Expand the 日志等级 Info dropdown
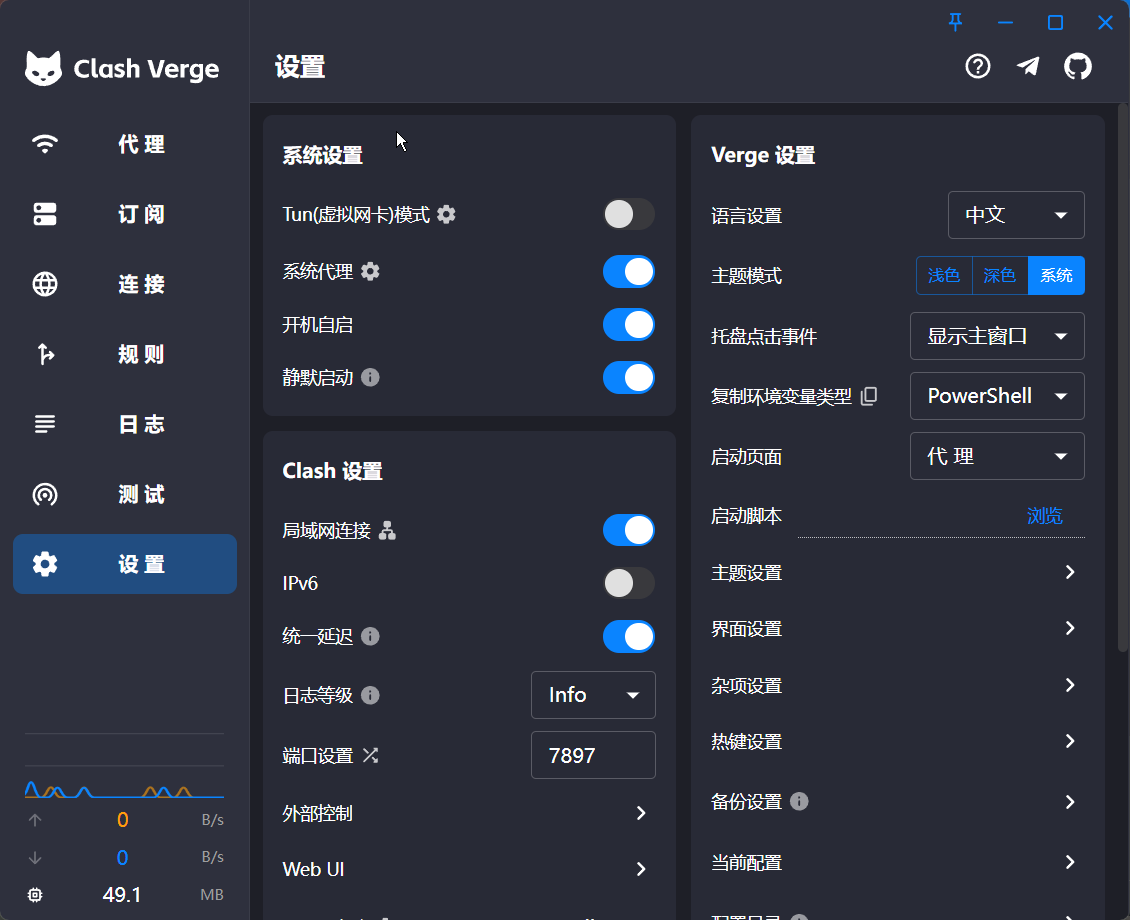This screenshot has width=1130, height=920. point(593,695)
